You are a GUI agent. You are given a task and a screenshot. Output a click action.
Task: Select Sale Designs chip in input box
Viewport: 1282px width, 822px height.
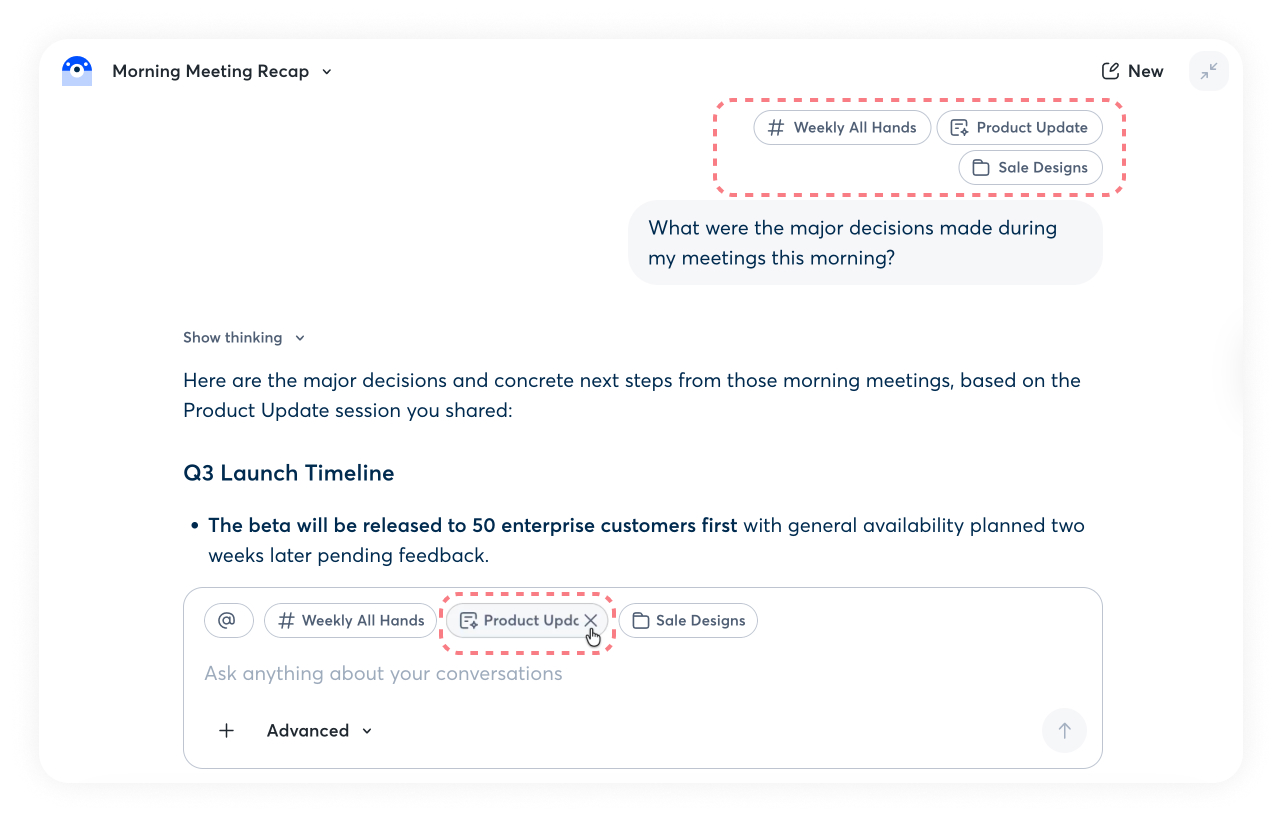[x=688, y=621]
